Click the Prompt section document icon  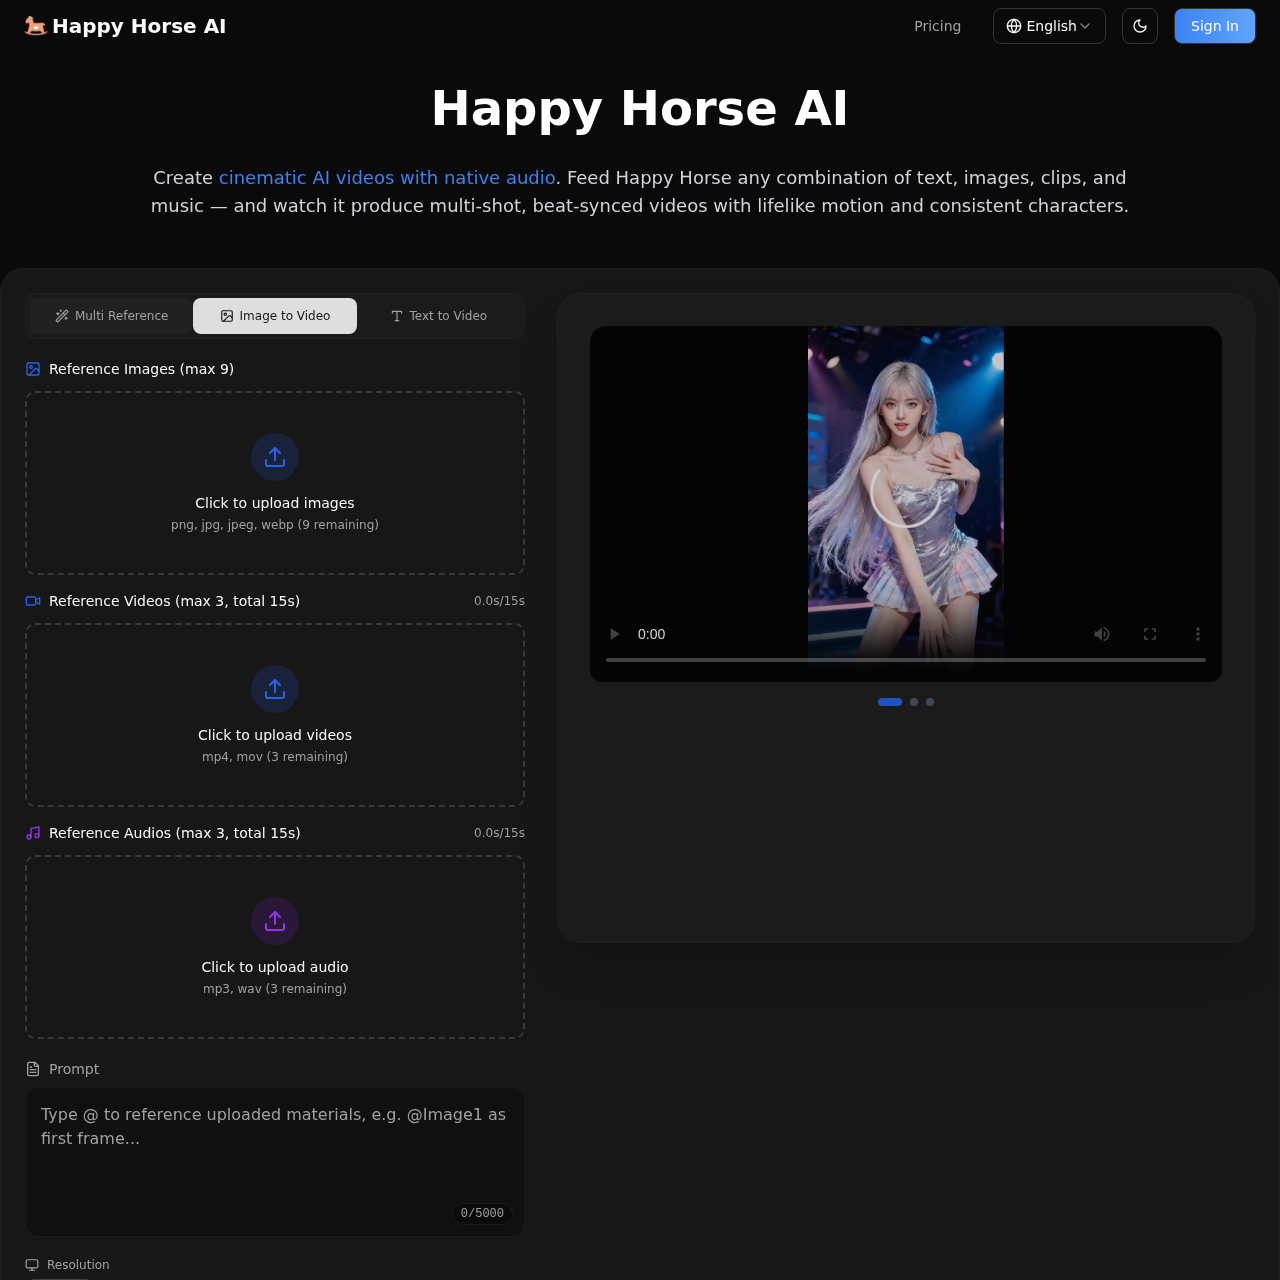[33, 1069]
